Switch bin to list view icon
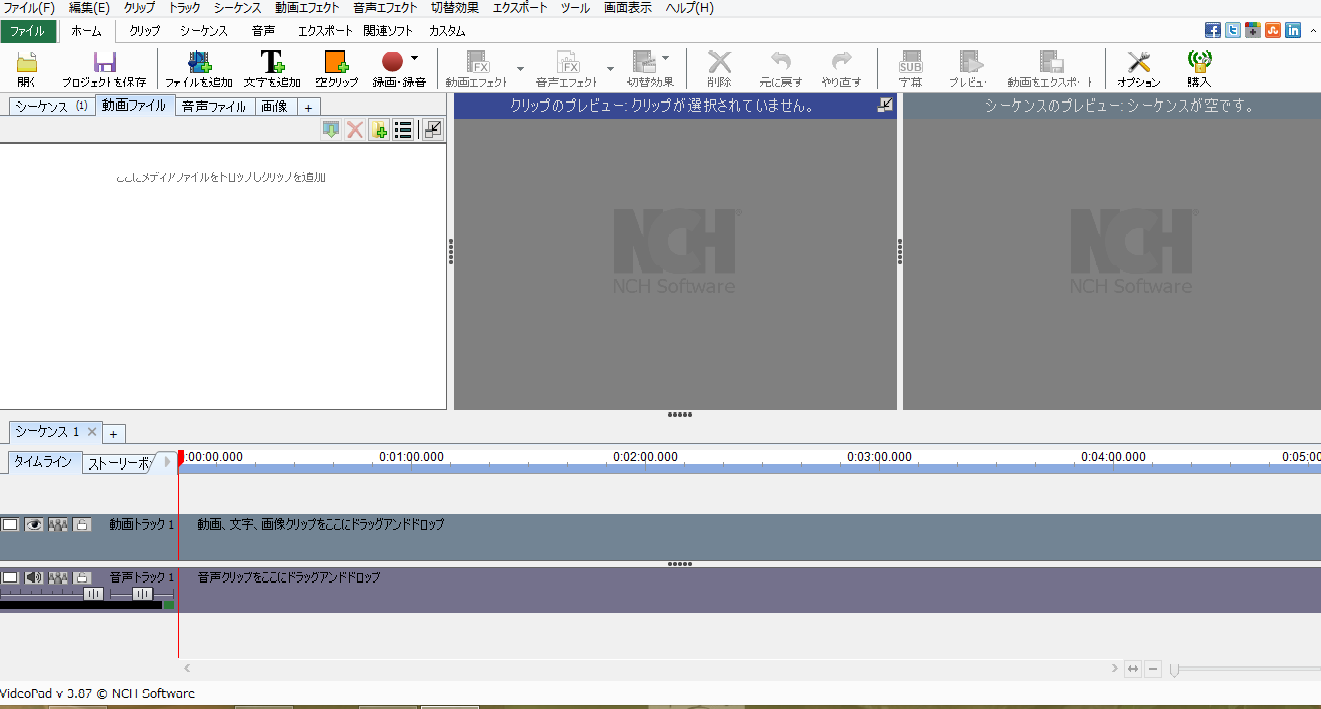 (x=403, y=129)
